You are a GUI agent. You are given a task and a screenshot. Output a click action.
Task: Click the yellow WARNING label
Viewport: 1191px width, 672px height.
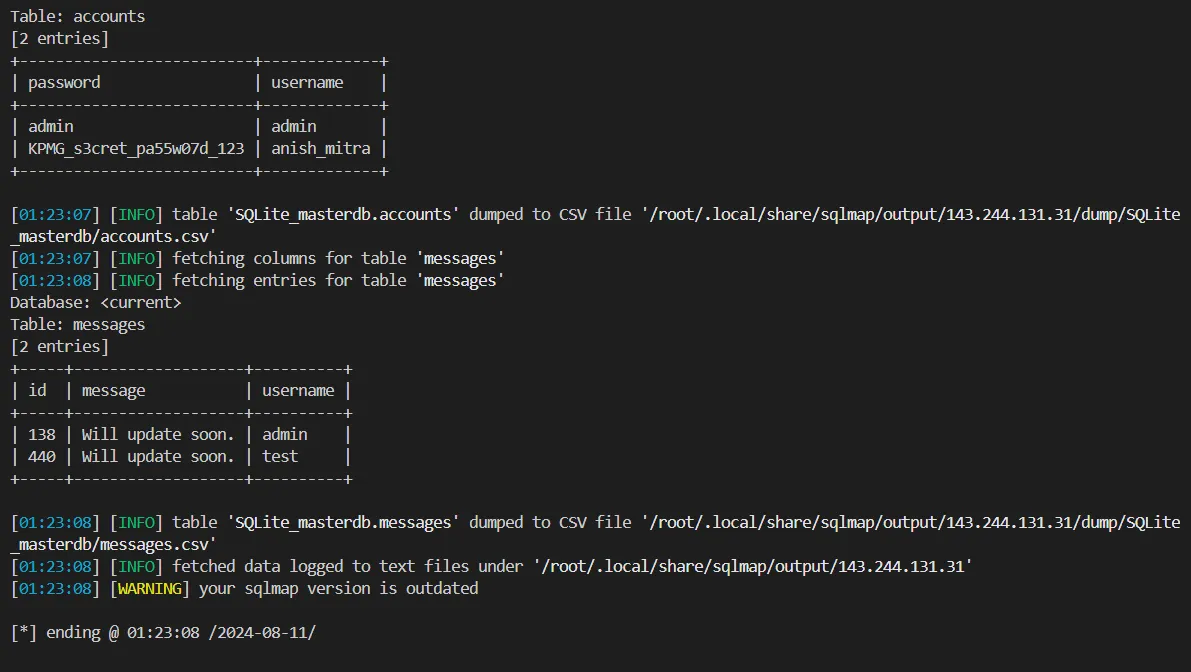150,588
